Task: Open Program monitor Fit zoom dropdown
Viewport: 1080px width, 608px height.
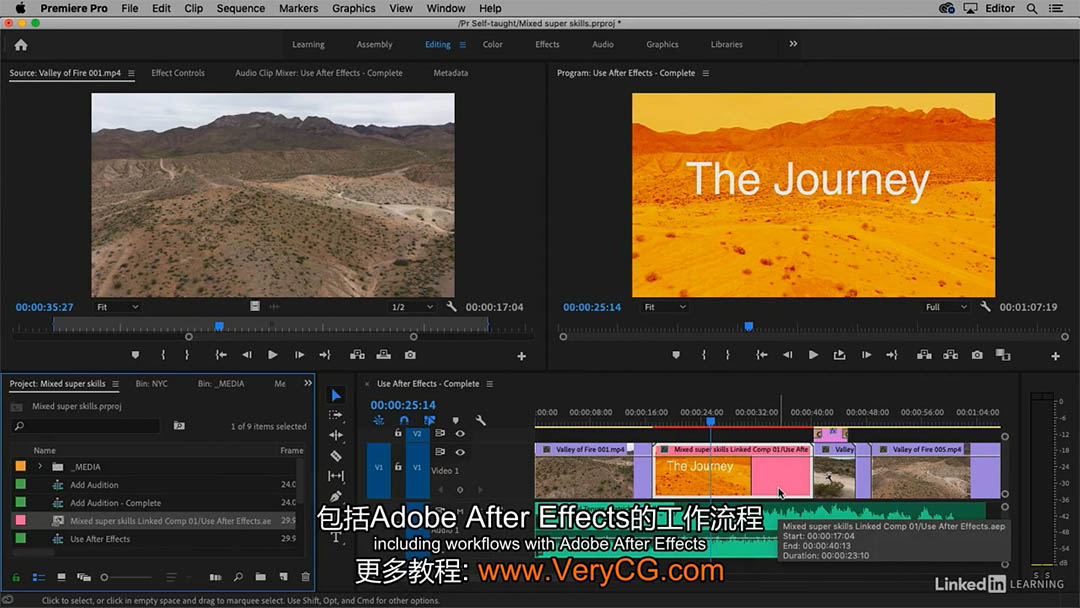Action: click(x=665, y=307)
